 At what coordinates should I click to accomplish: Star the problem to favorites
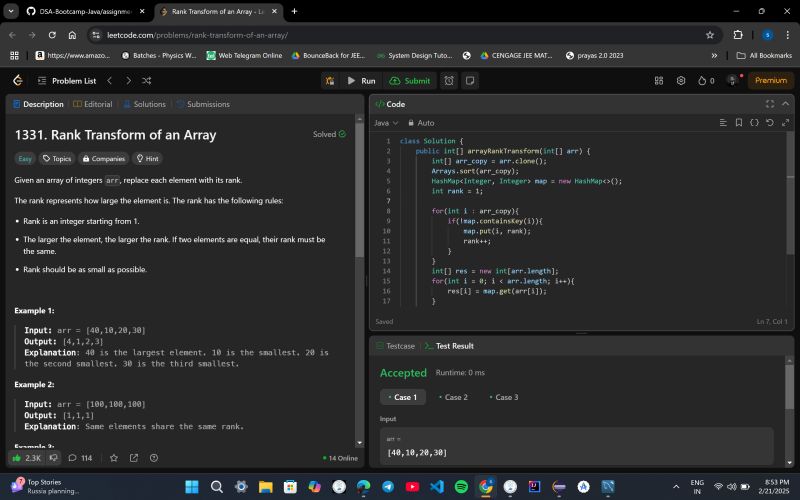(x=113, y=458)
